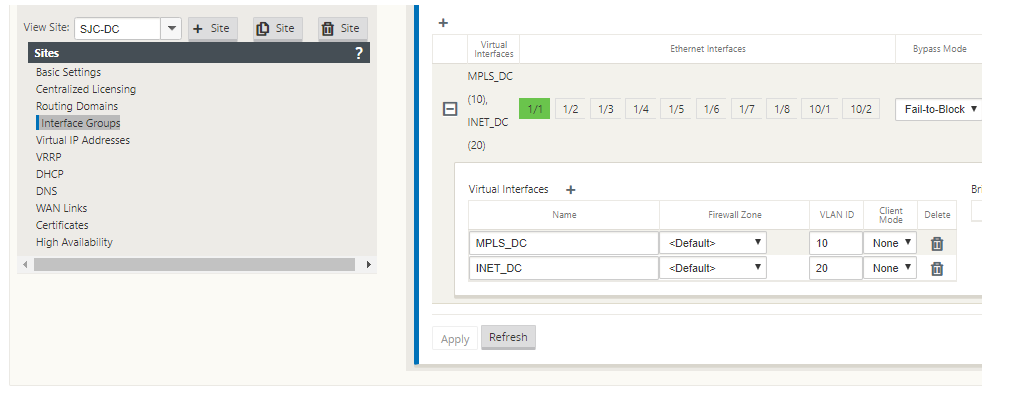Viewport: 1014px width, 397px height.
Task: Click the VLAN ID field showing 10
Action: click(x=836, y=243)
